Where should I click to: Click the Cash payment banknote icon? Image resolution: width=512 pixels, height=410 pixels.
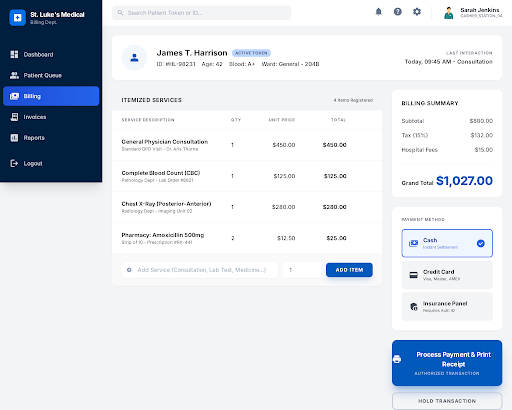coord(413,243)
